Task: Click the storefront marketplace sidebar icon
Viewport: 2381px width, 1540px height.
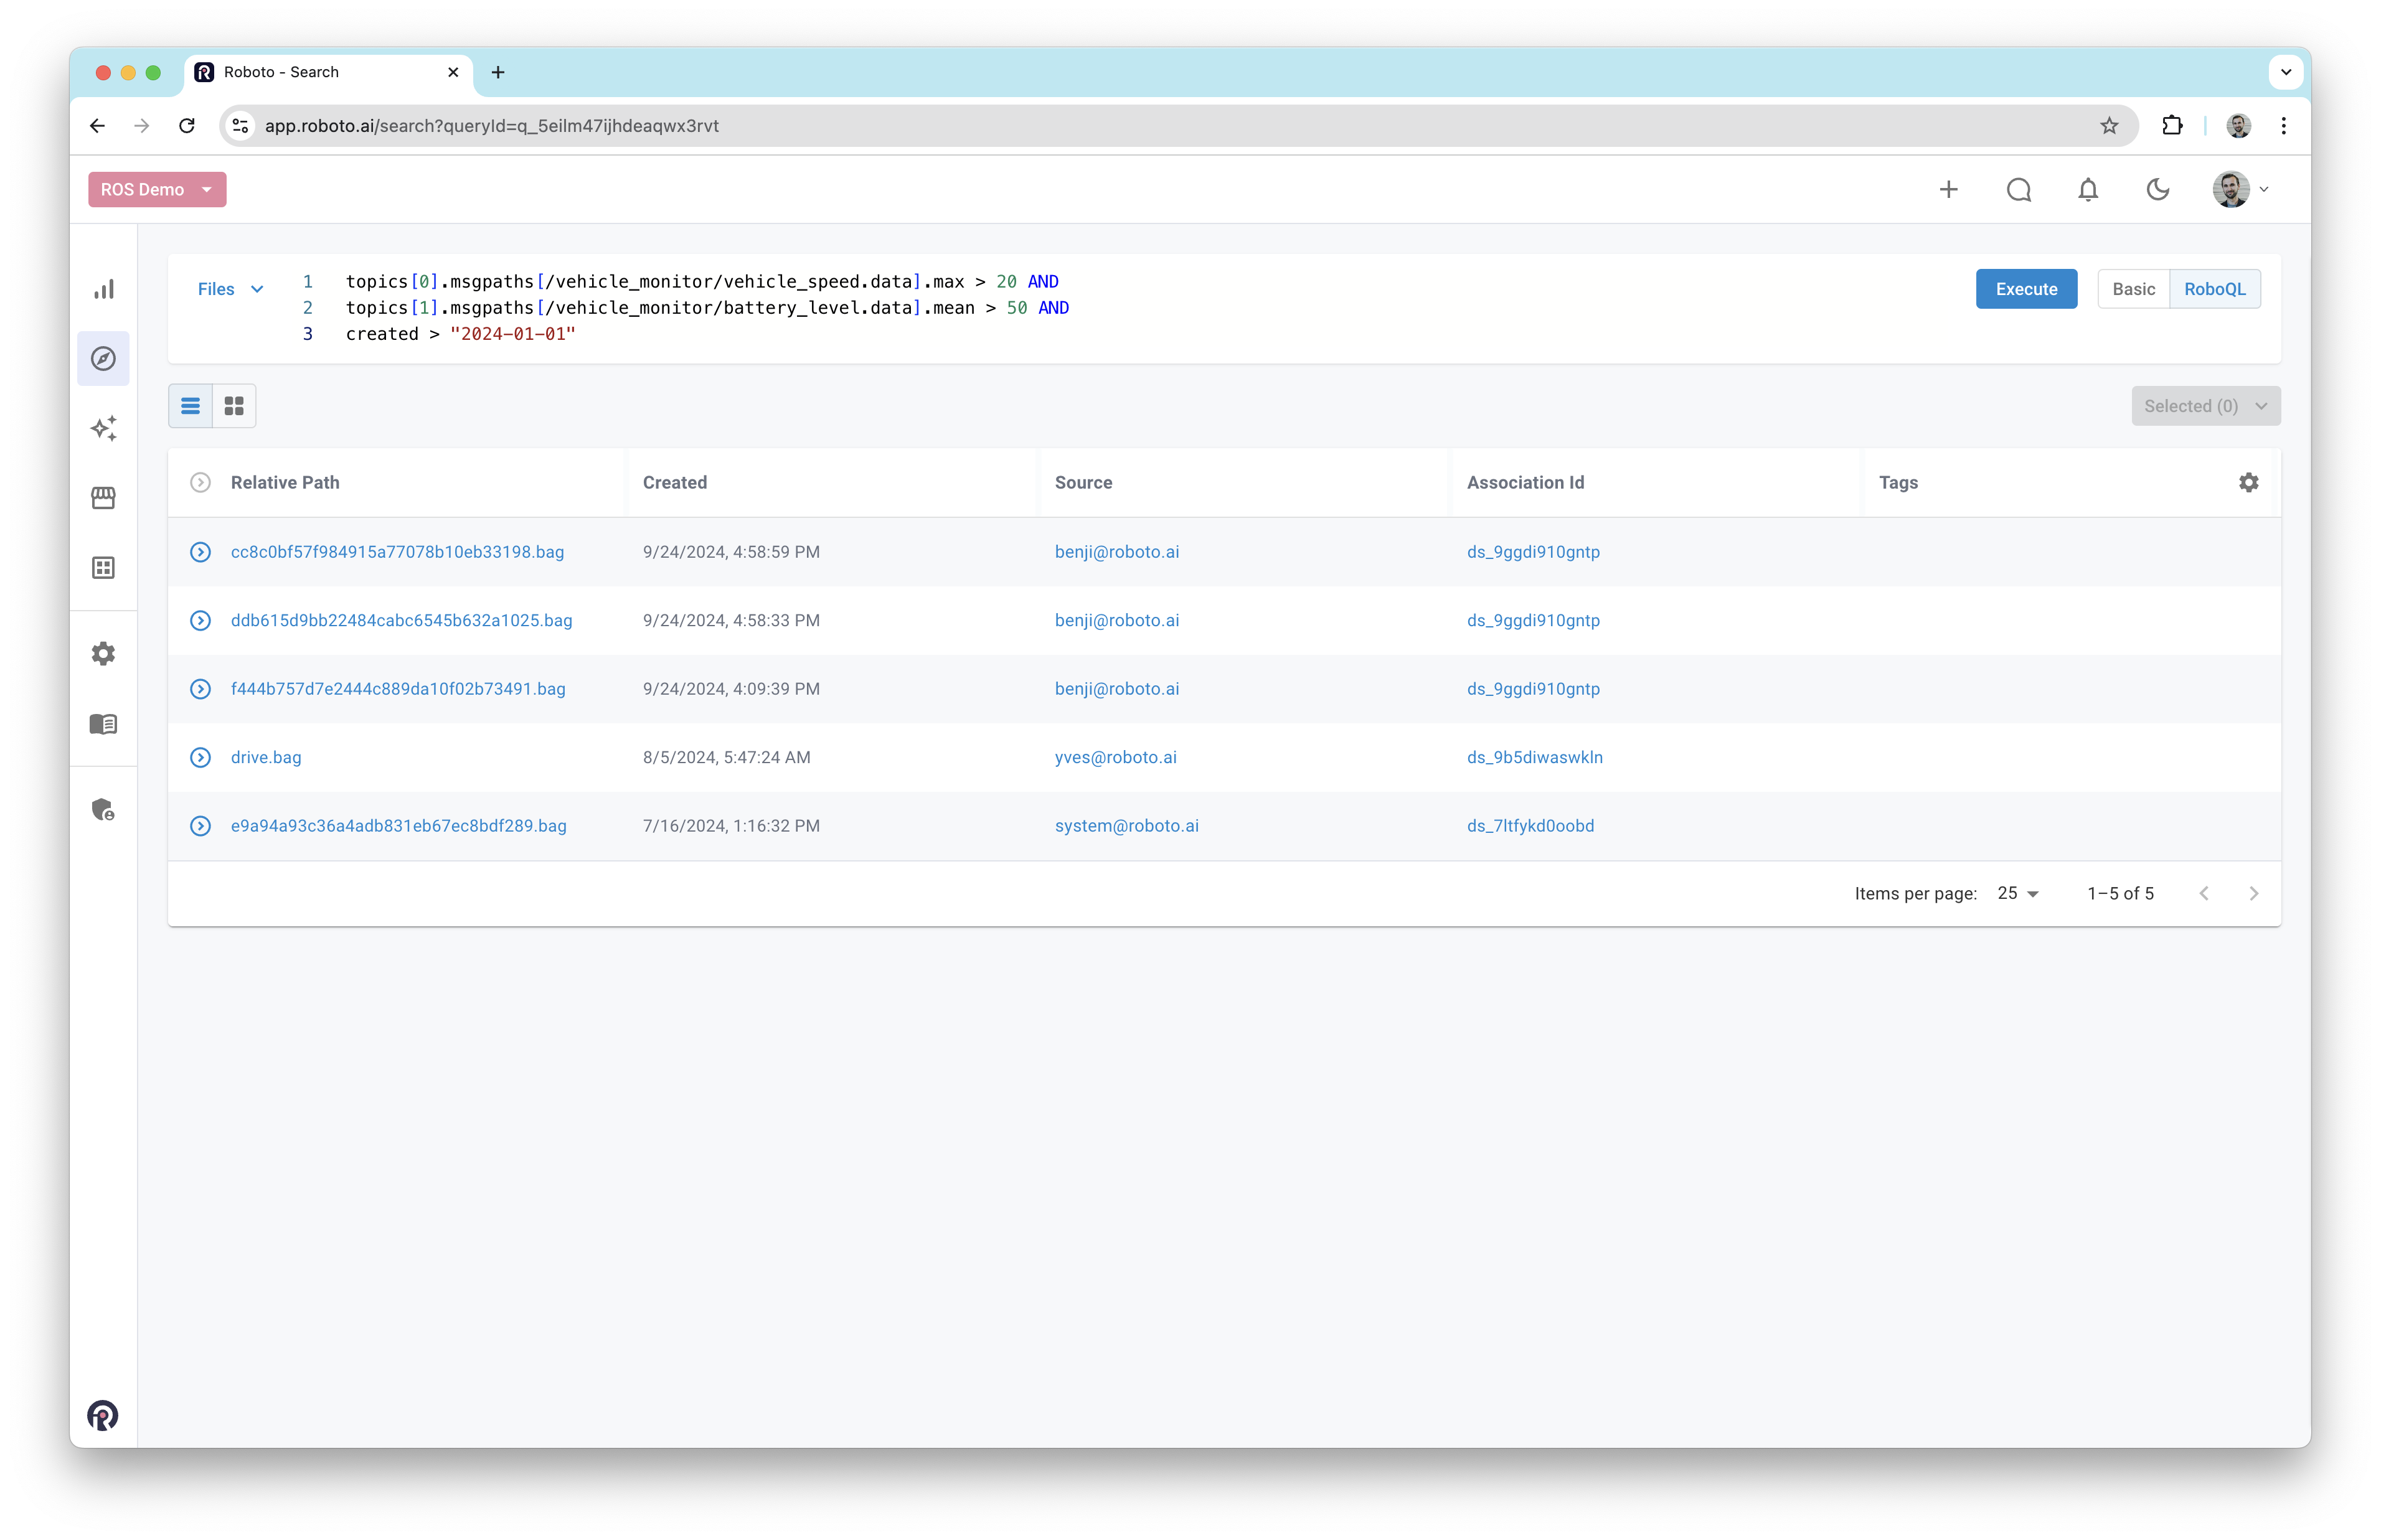Action: (x=103, y=498)
